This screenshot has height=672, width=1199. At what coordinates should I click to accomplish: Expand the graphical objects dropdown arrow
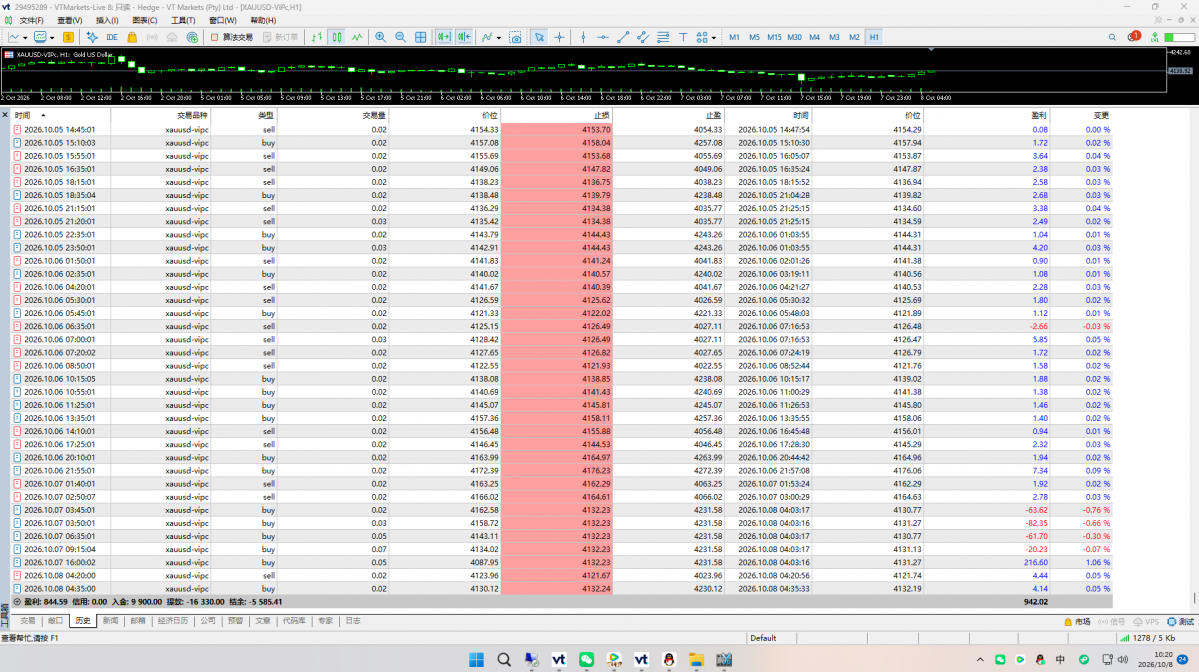point(713,37)
